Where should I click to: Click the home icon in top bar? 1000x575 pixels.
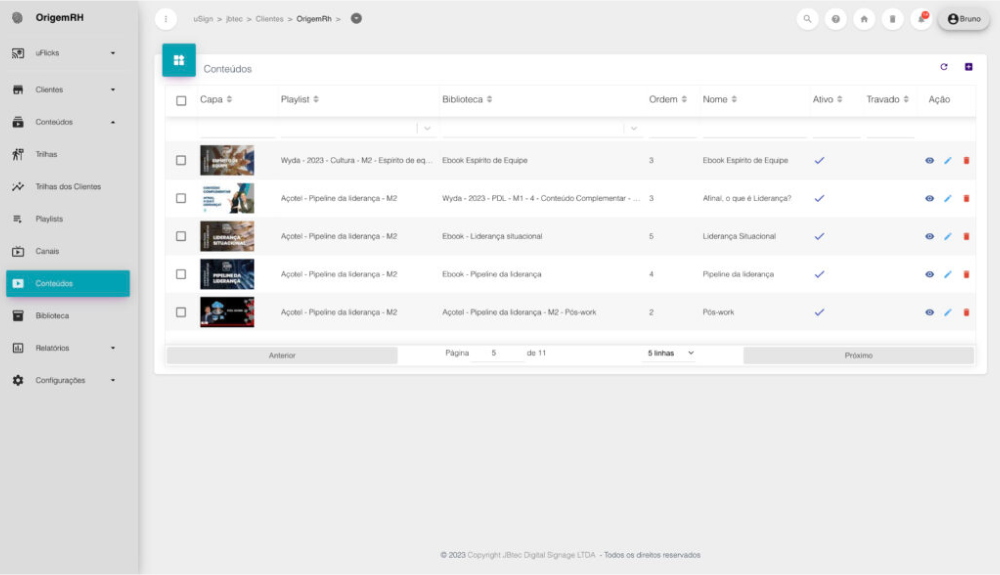(864, 19)
